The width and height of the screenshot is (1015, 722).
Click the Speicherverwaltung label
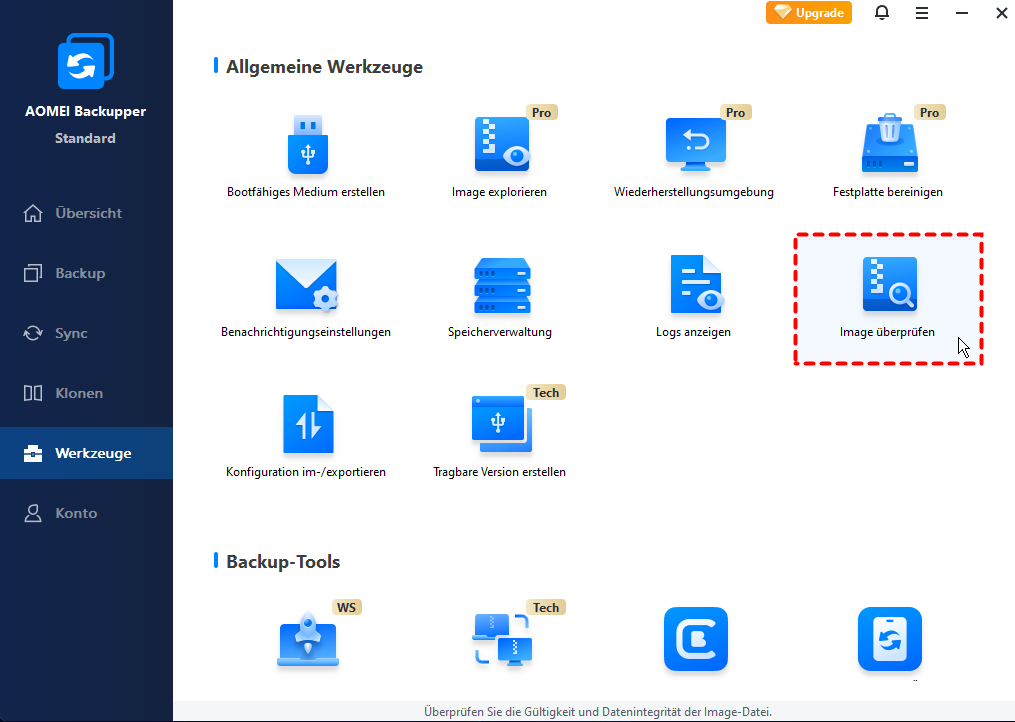pyautogui.click(x=499, y=332)
